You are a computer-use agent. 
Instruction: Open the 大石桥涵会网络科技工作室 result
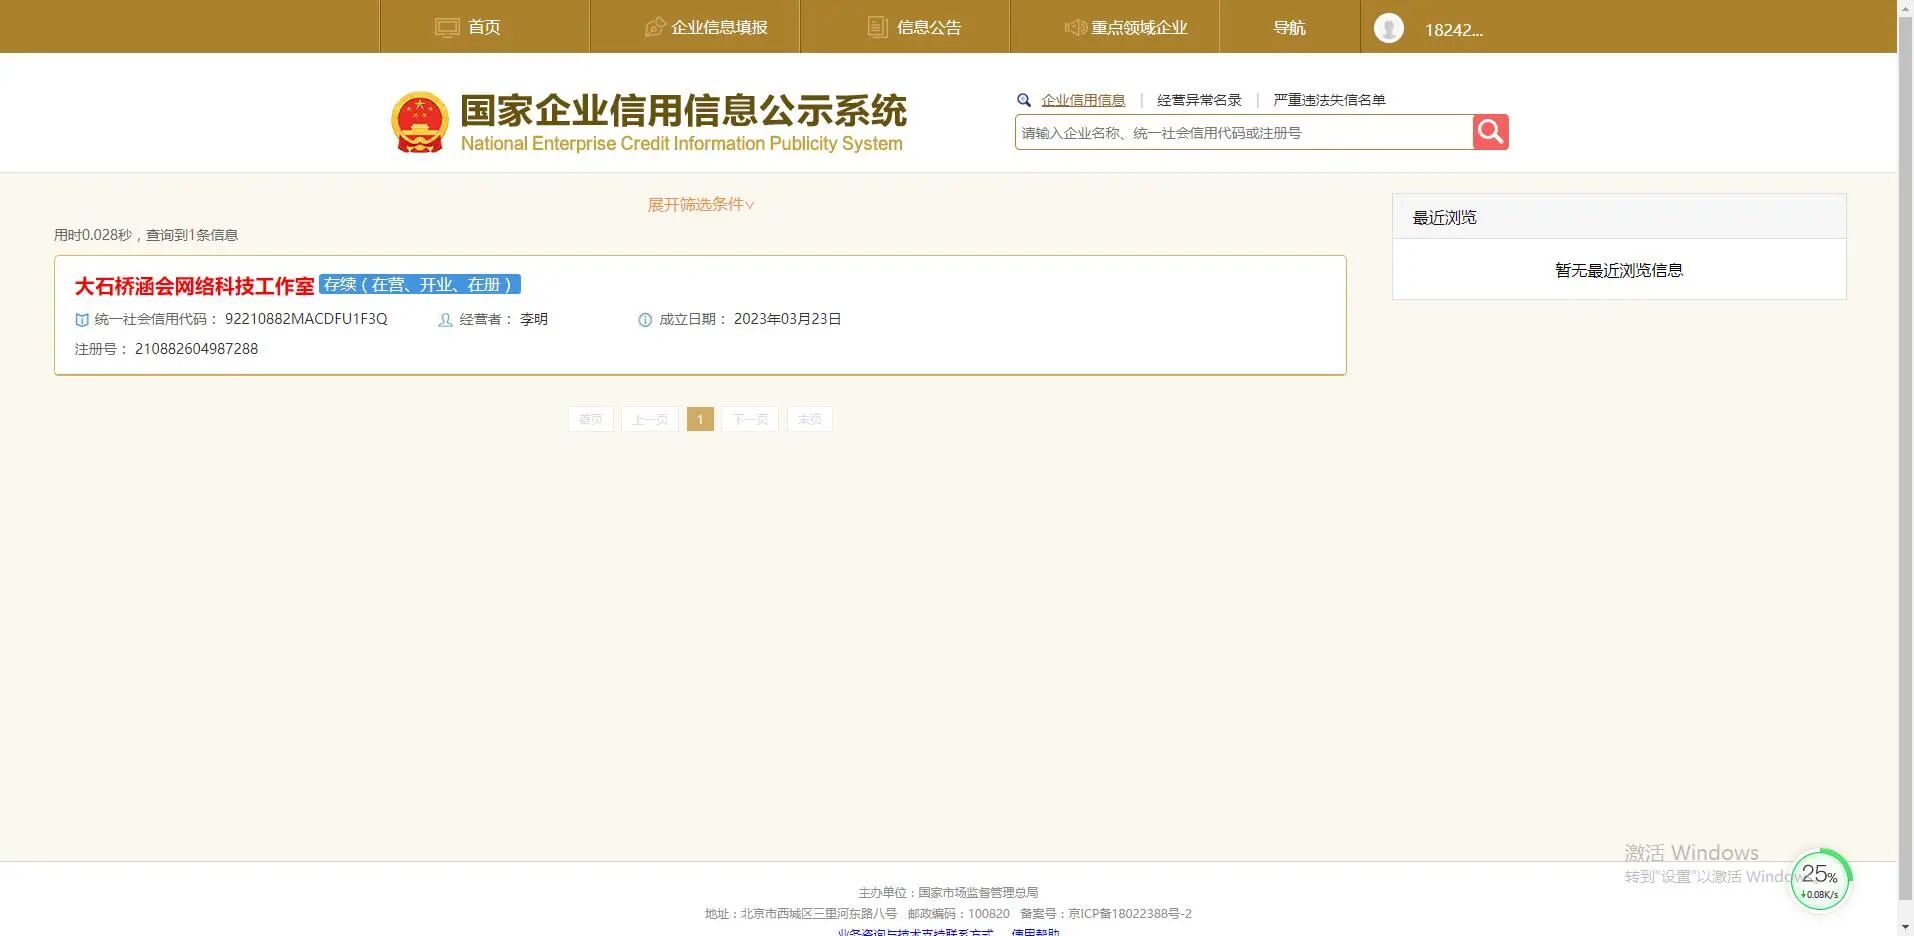coord(194,286)
